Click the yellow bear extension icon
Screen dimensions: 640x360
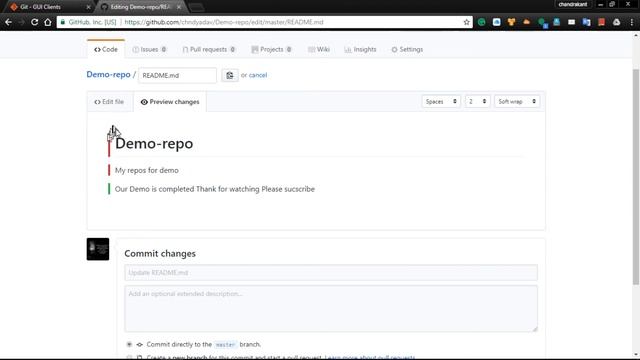pyautogui.click(x=511, y=22)
